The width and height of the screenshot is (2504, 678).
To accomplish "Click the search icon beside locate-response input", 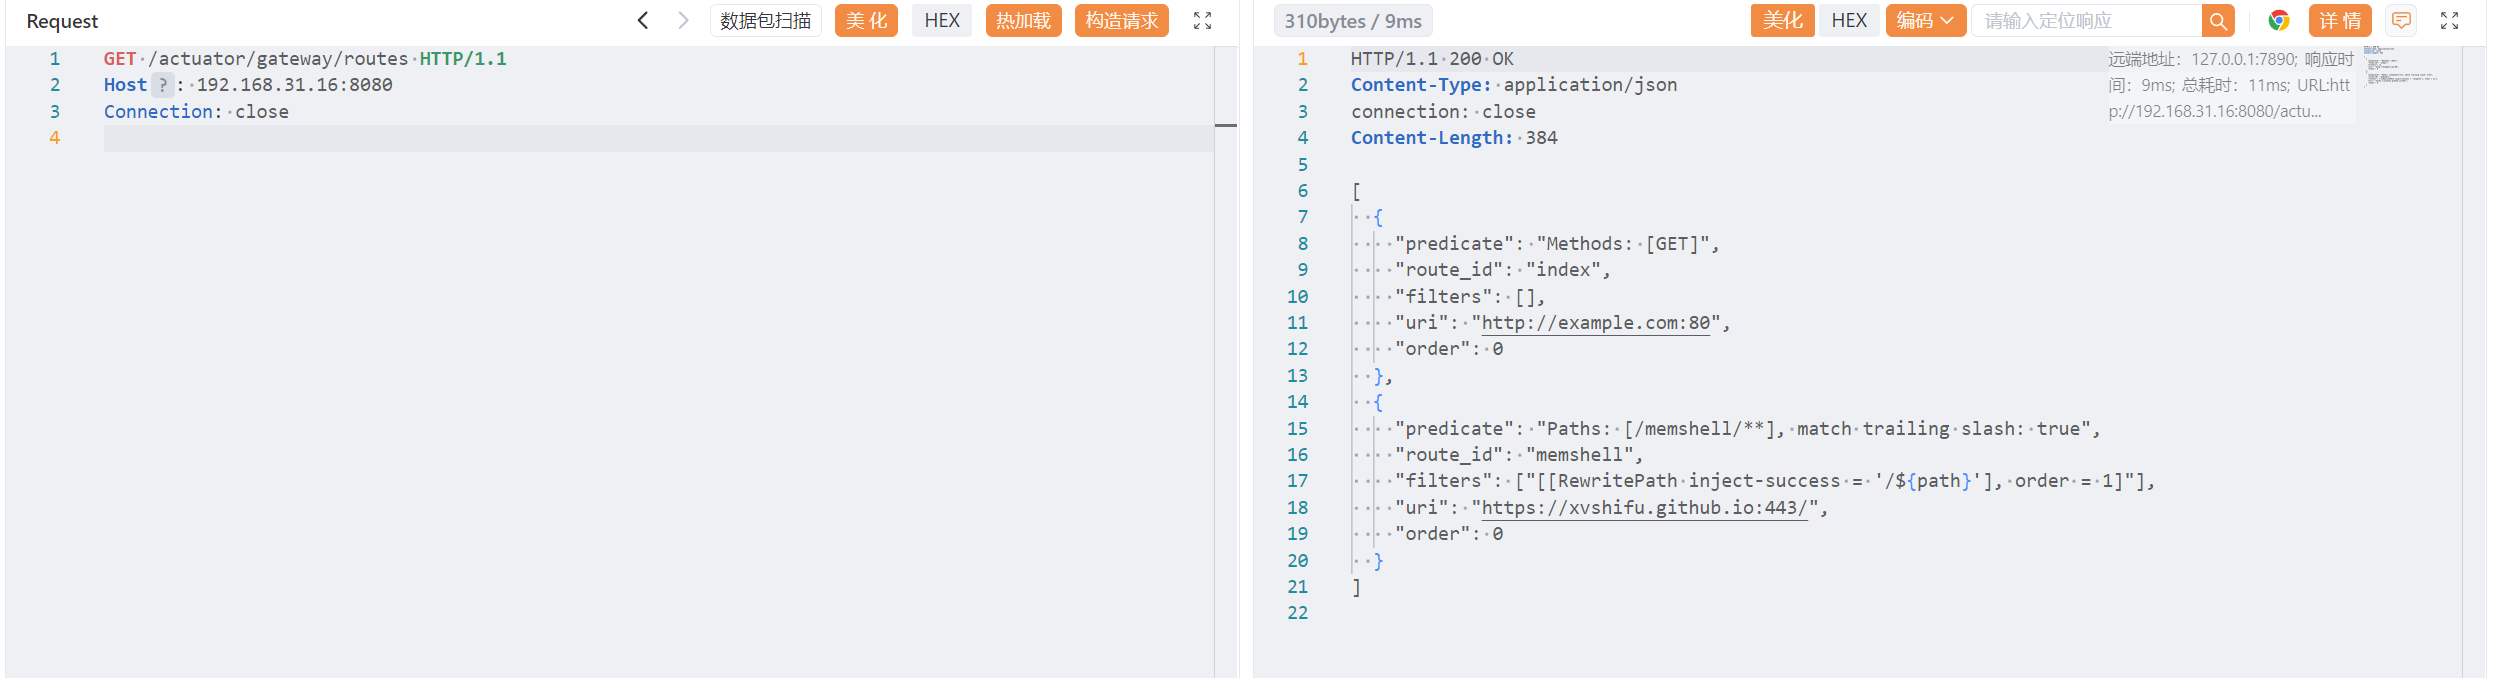I will tap(2218, 21).
